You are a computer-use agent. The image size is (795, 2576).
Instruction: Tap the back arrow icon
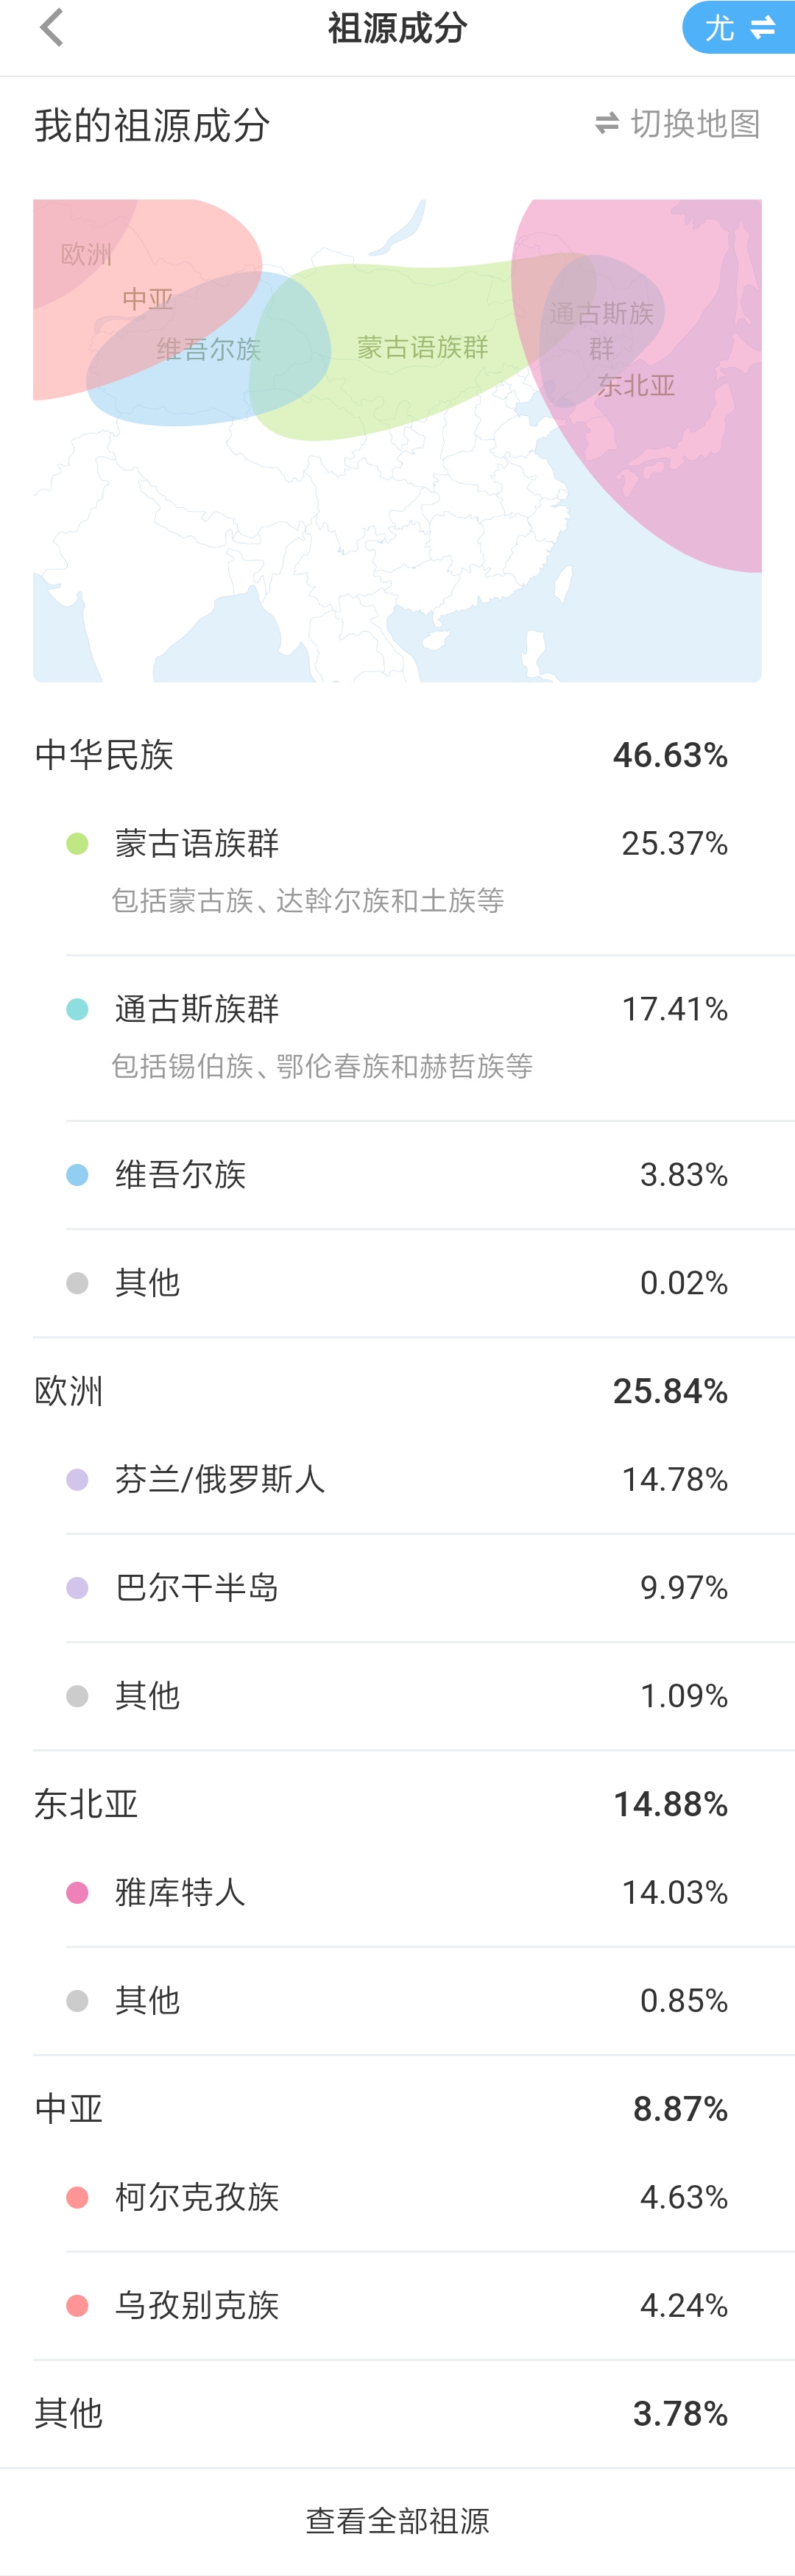[x=51, y=27]
